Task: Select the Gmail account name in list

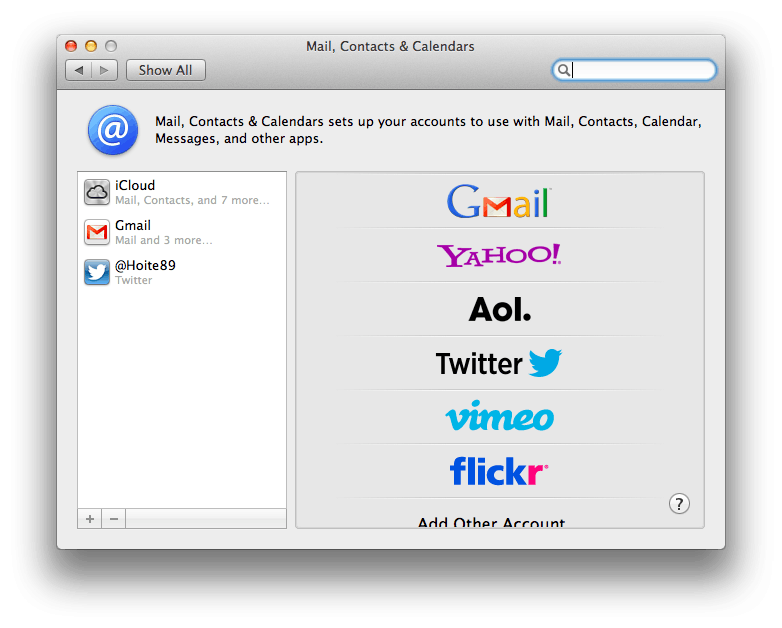Action: 133,225
